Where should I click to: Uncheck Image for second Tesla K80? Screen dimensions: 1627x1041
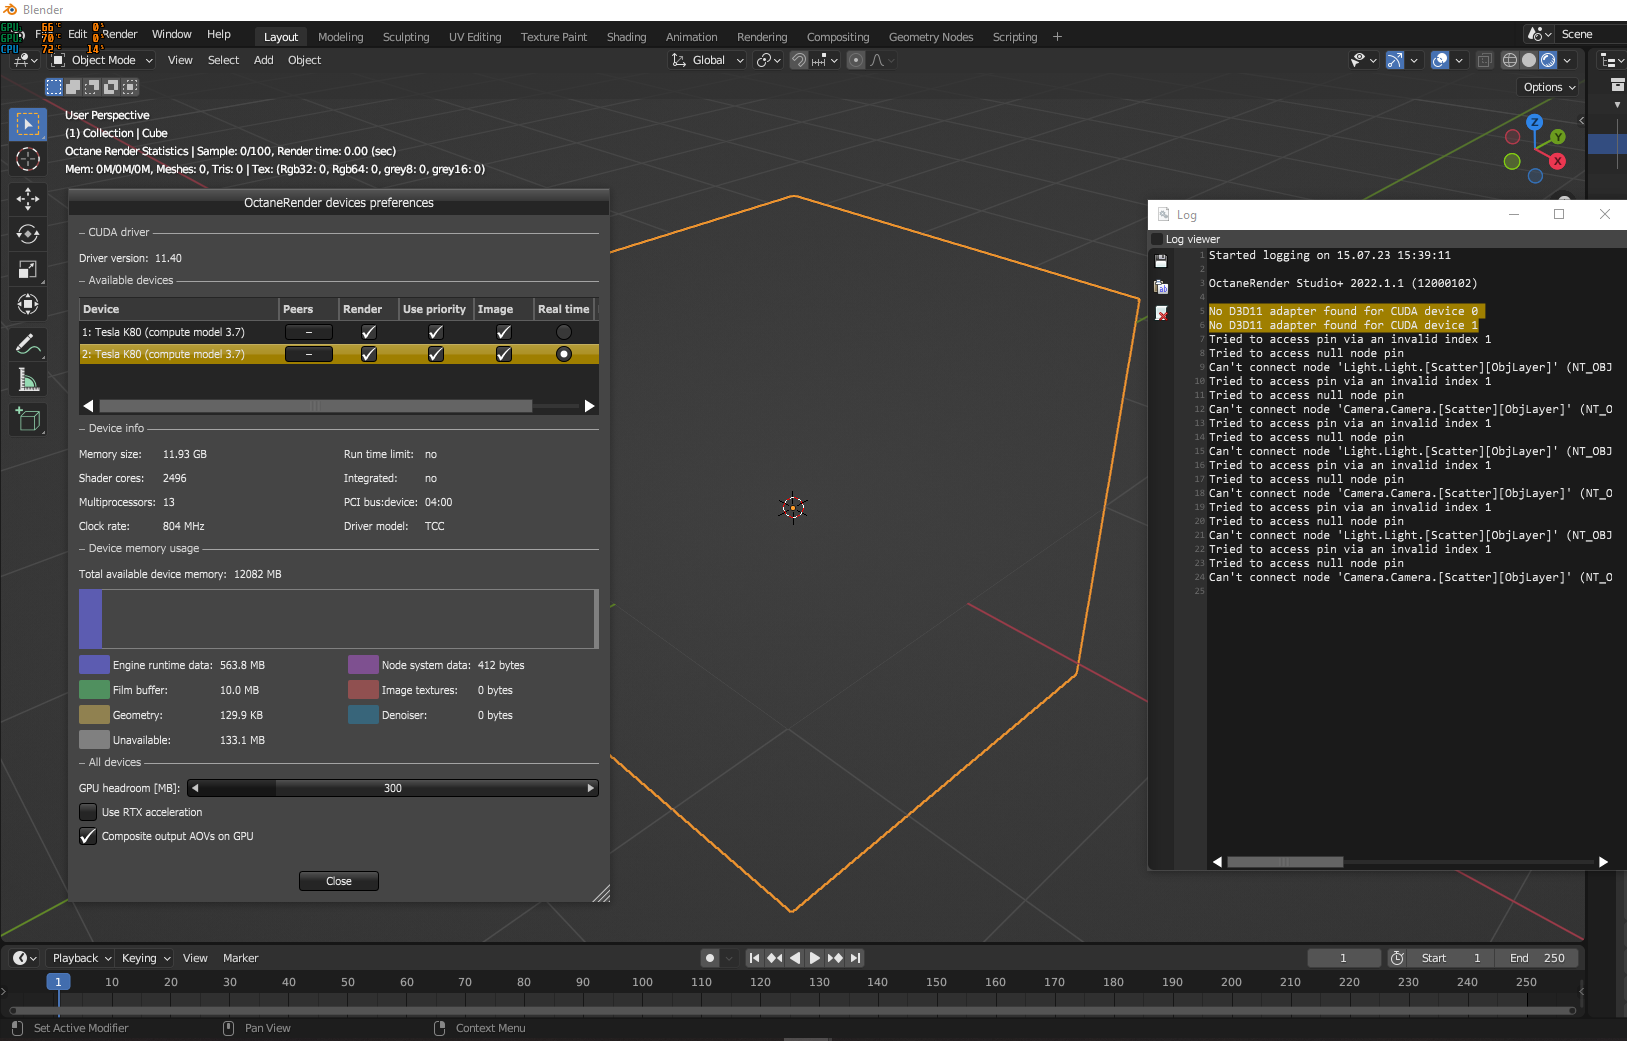coord(504,354)
